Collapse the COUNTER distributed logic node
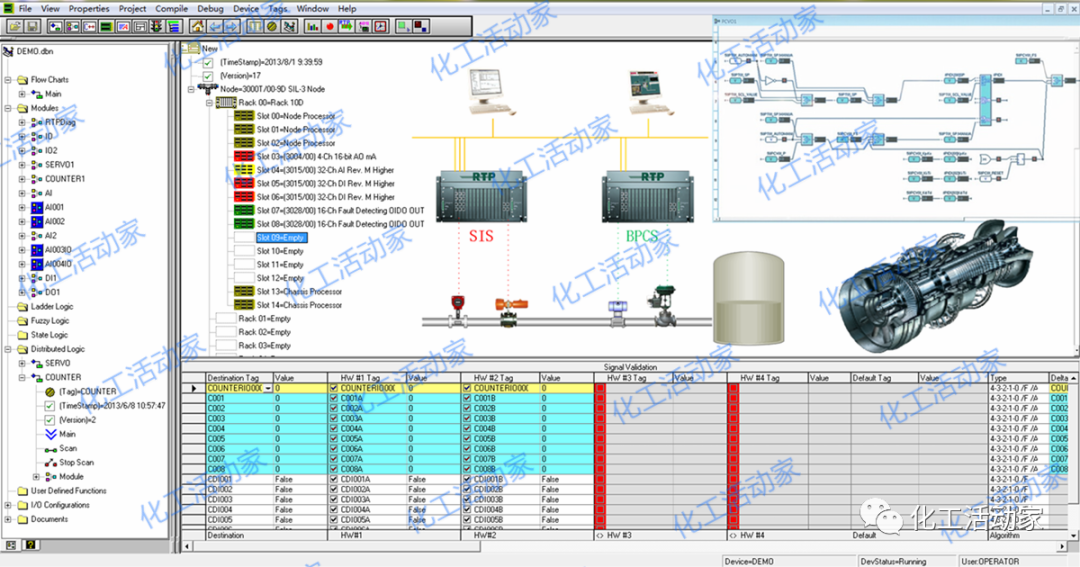Viewport: 1080px width, 567px height. pyautogui.click(x=22, y=378)
